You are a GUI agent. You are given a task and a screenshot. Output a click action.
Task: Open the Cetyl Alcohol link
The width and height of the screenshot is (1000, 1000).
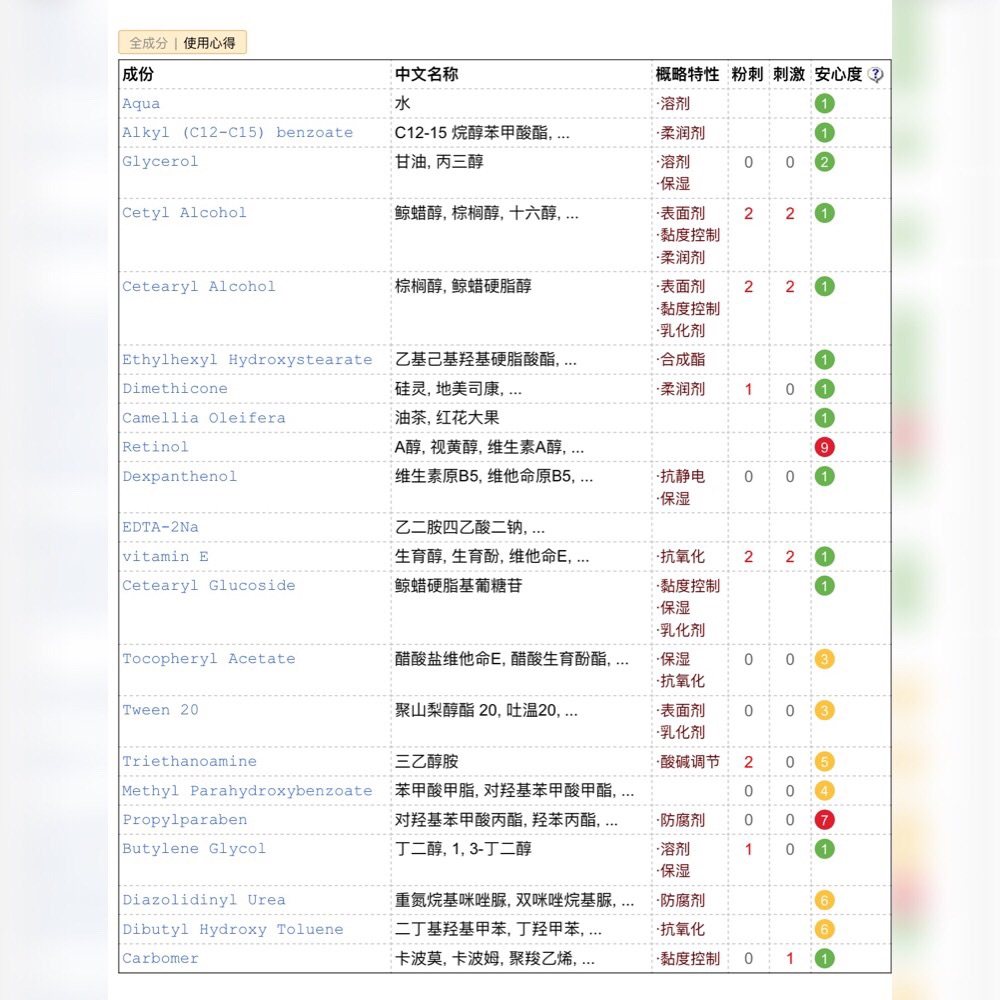[x=184, y=212]
